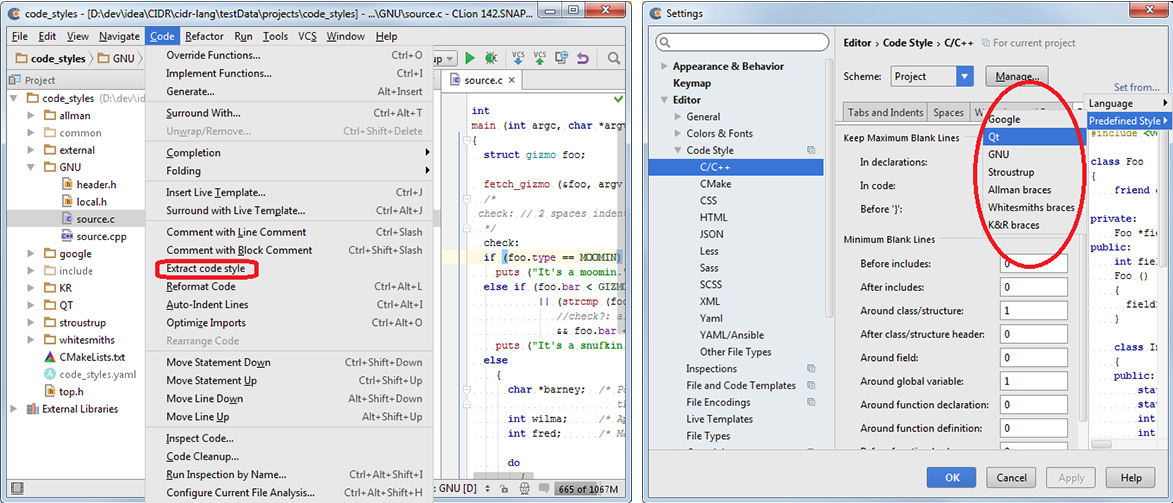
Task: Expand the QT folder
Action: tap(31, 305)
